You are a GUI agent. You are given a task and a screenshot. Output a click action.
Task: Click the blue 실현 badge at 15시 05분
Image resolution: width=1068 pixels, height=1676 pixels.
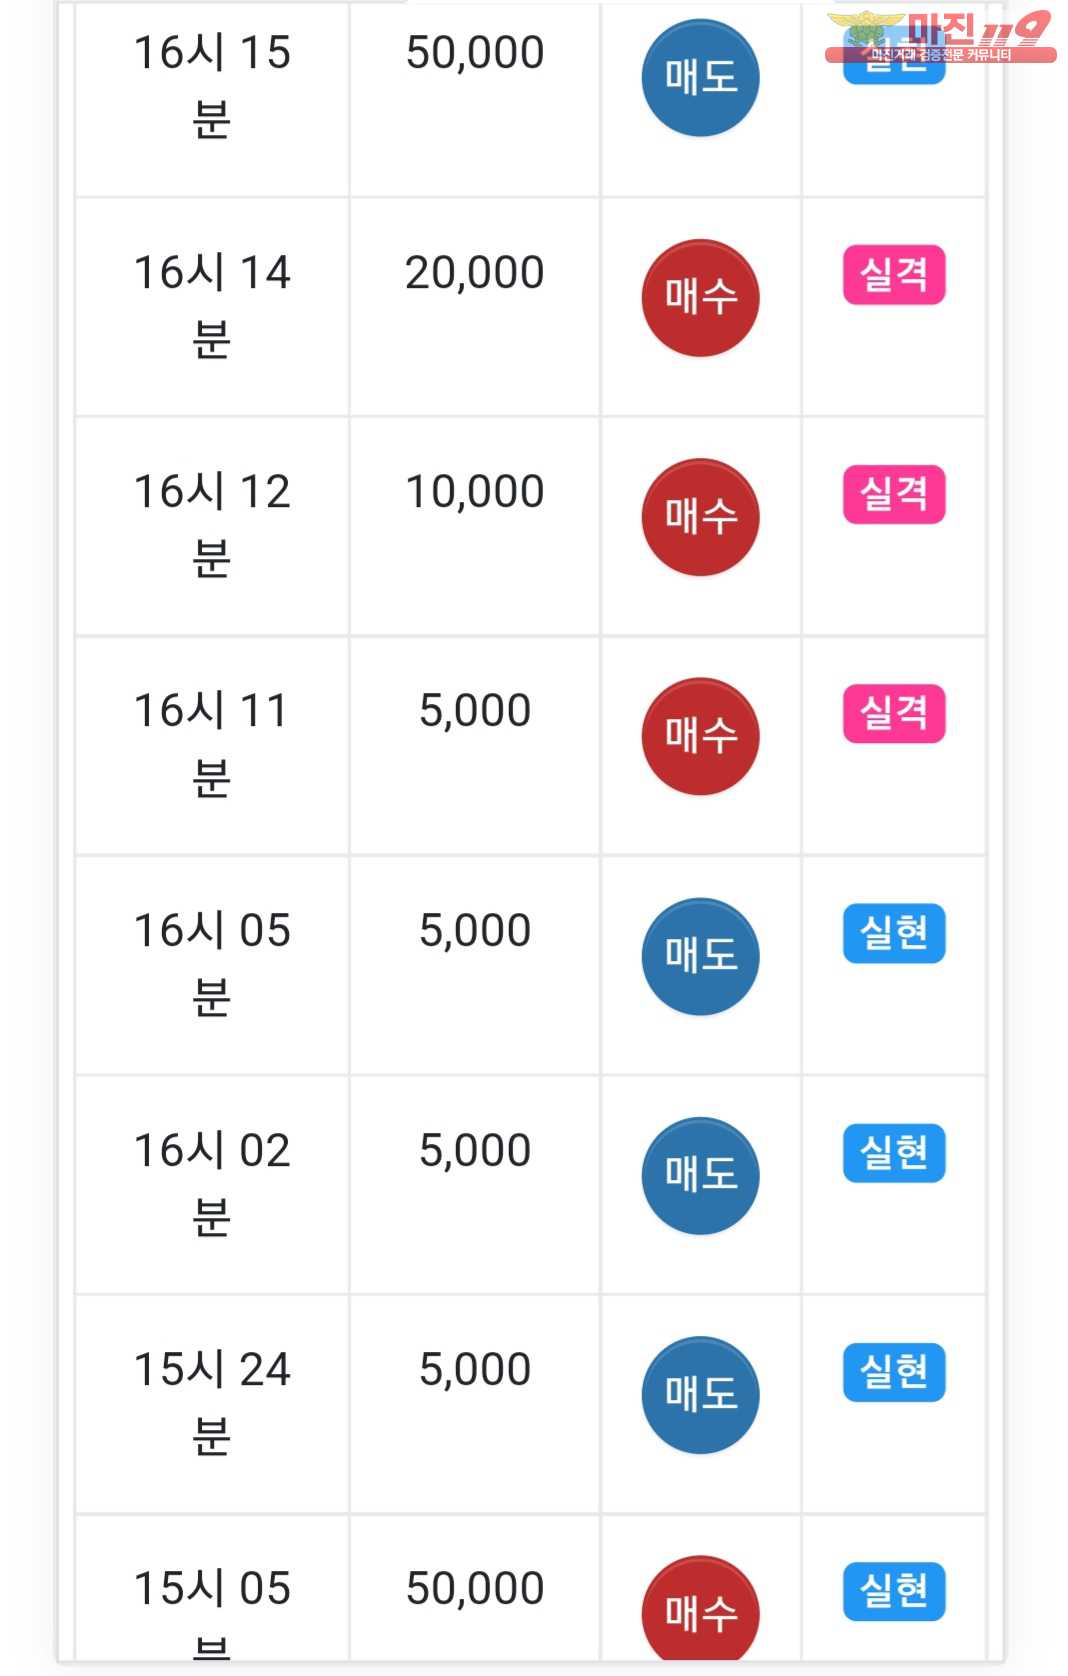[x=894, y=1590]
